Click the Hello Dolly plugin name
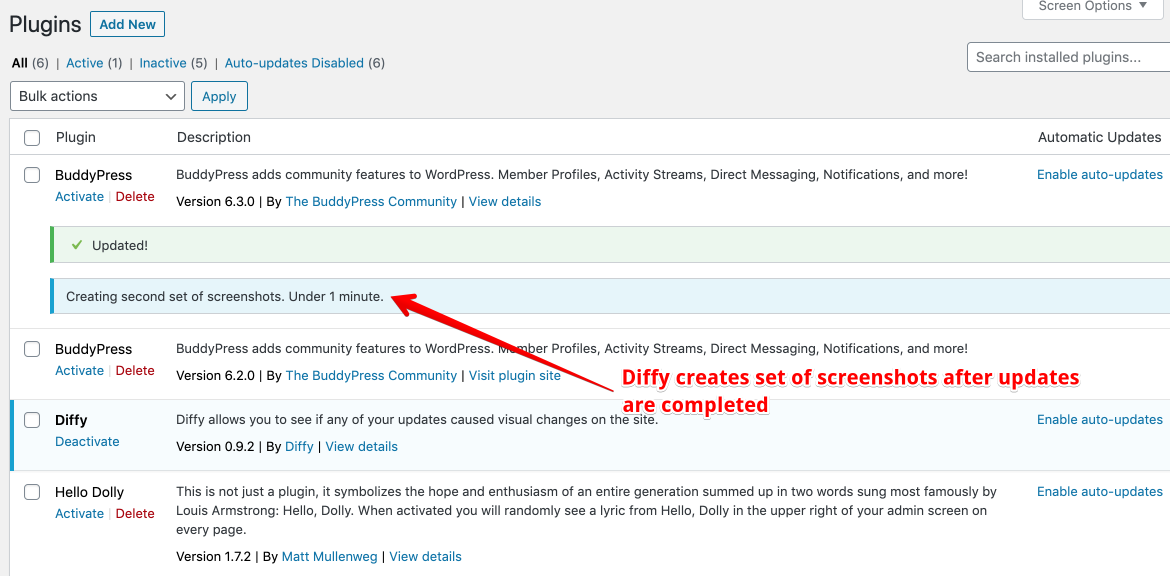 point(90,492)
